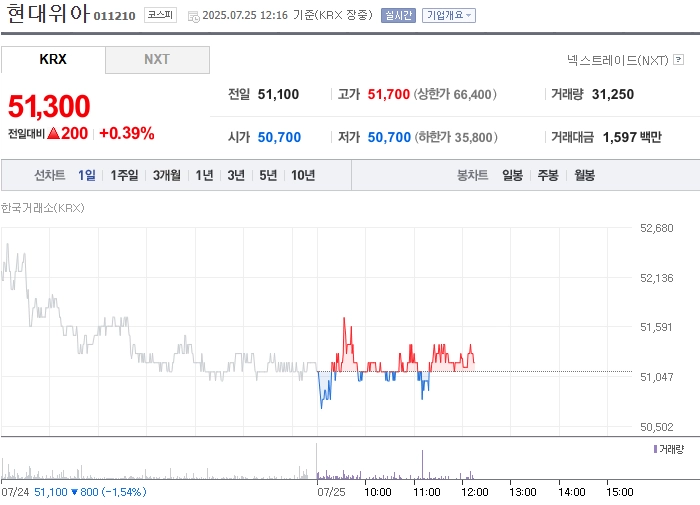700x505 pixels.
Task: Click the previous close 51,100 below chart
Action: pyautogui.click(x=51, y=492)
